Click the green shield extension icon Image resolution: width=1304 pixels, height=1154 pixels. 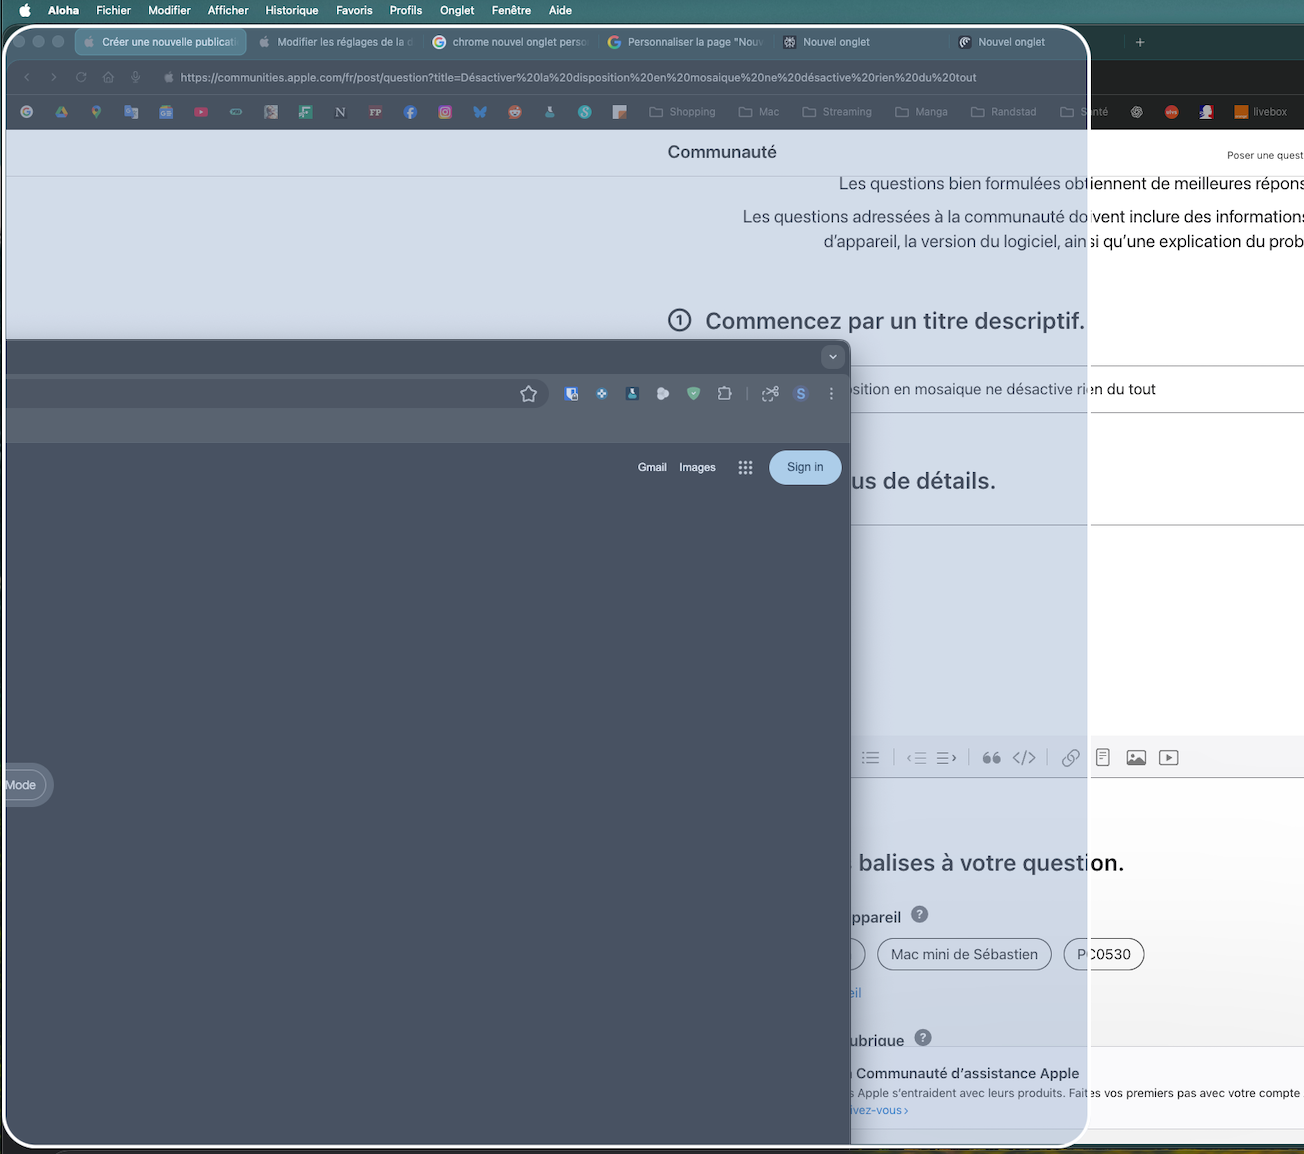pyautogui.click(x=693, y=394)
